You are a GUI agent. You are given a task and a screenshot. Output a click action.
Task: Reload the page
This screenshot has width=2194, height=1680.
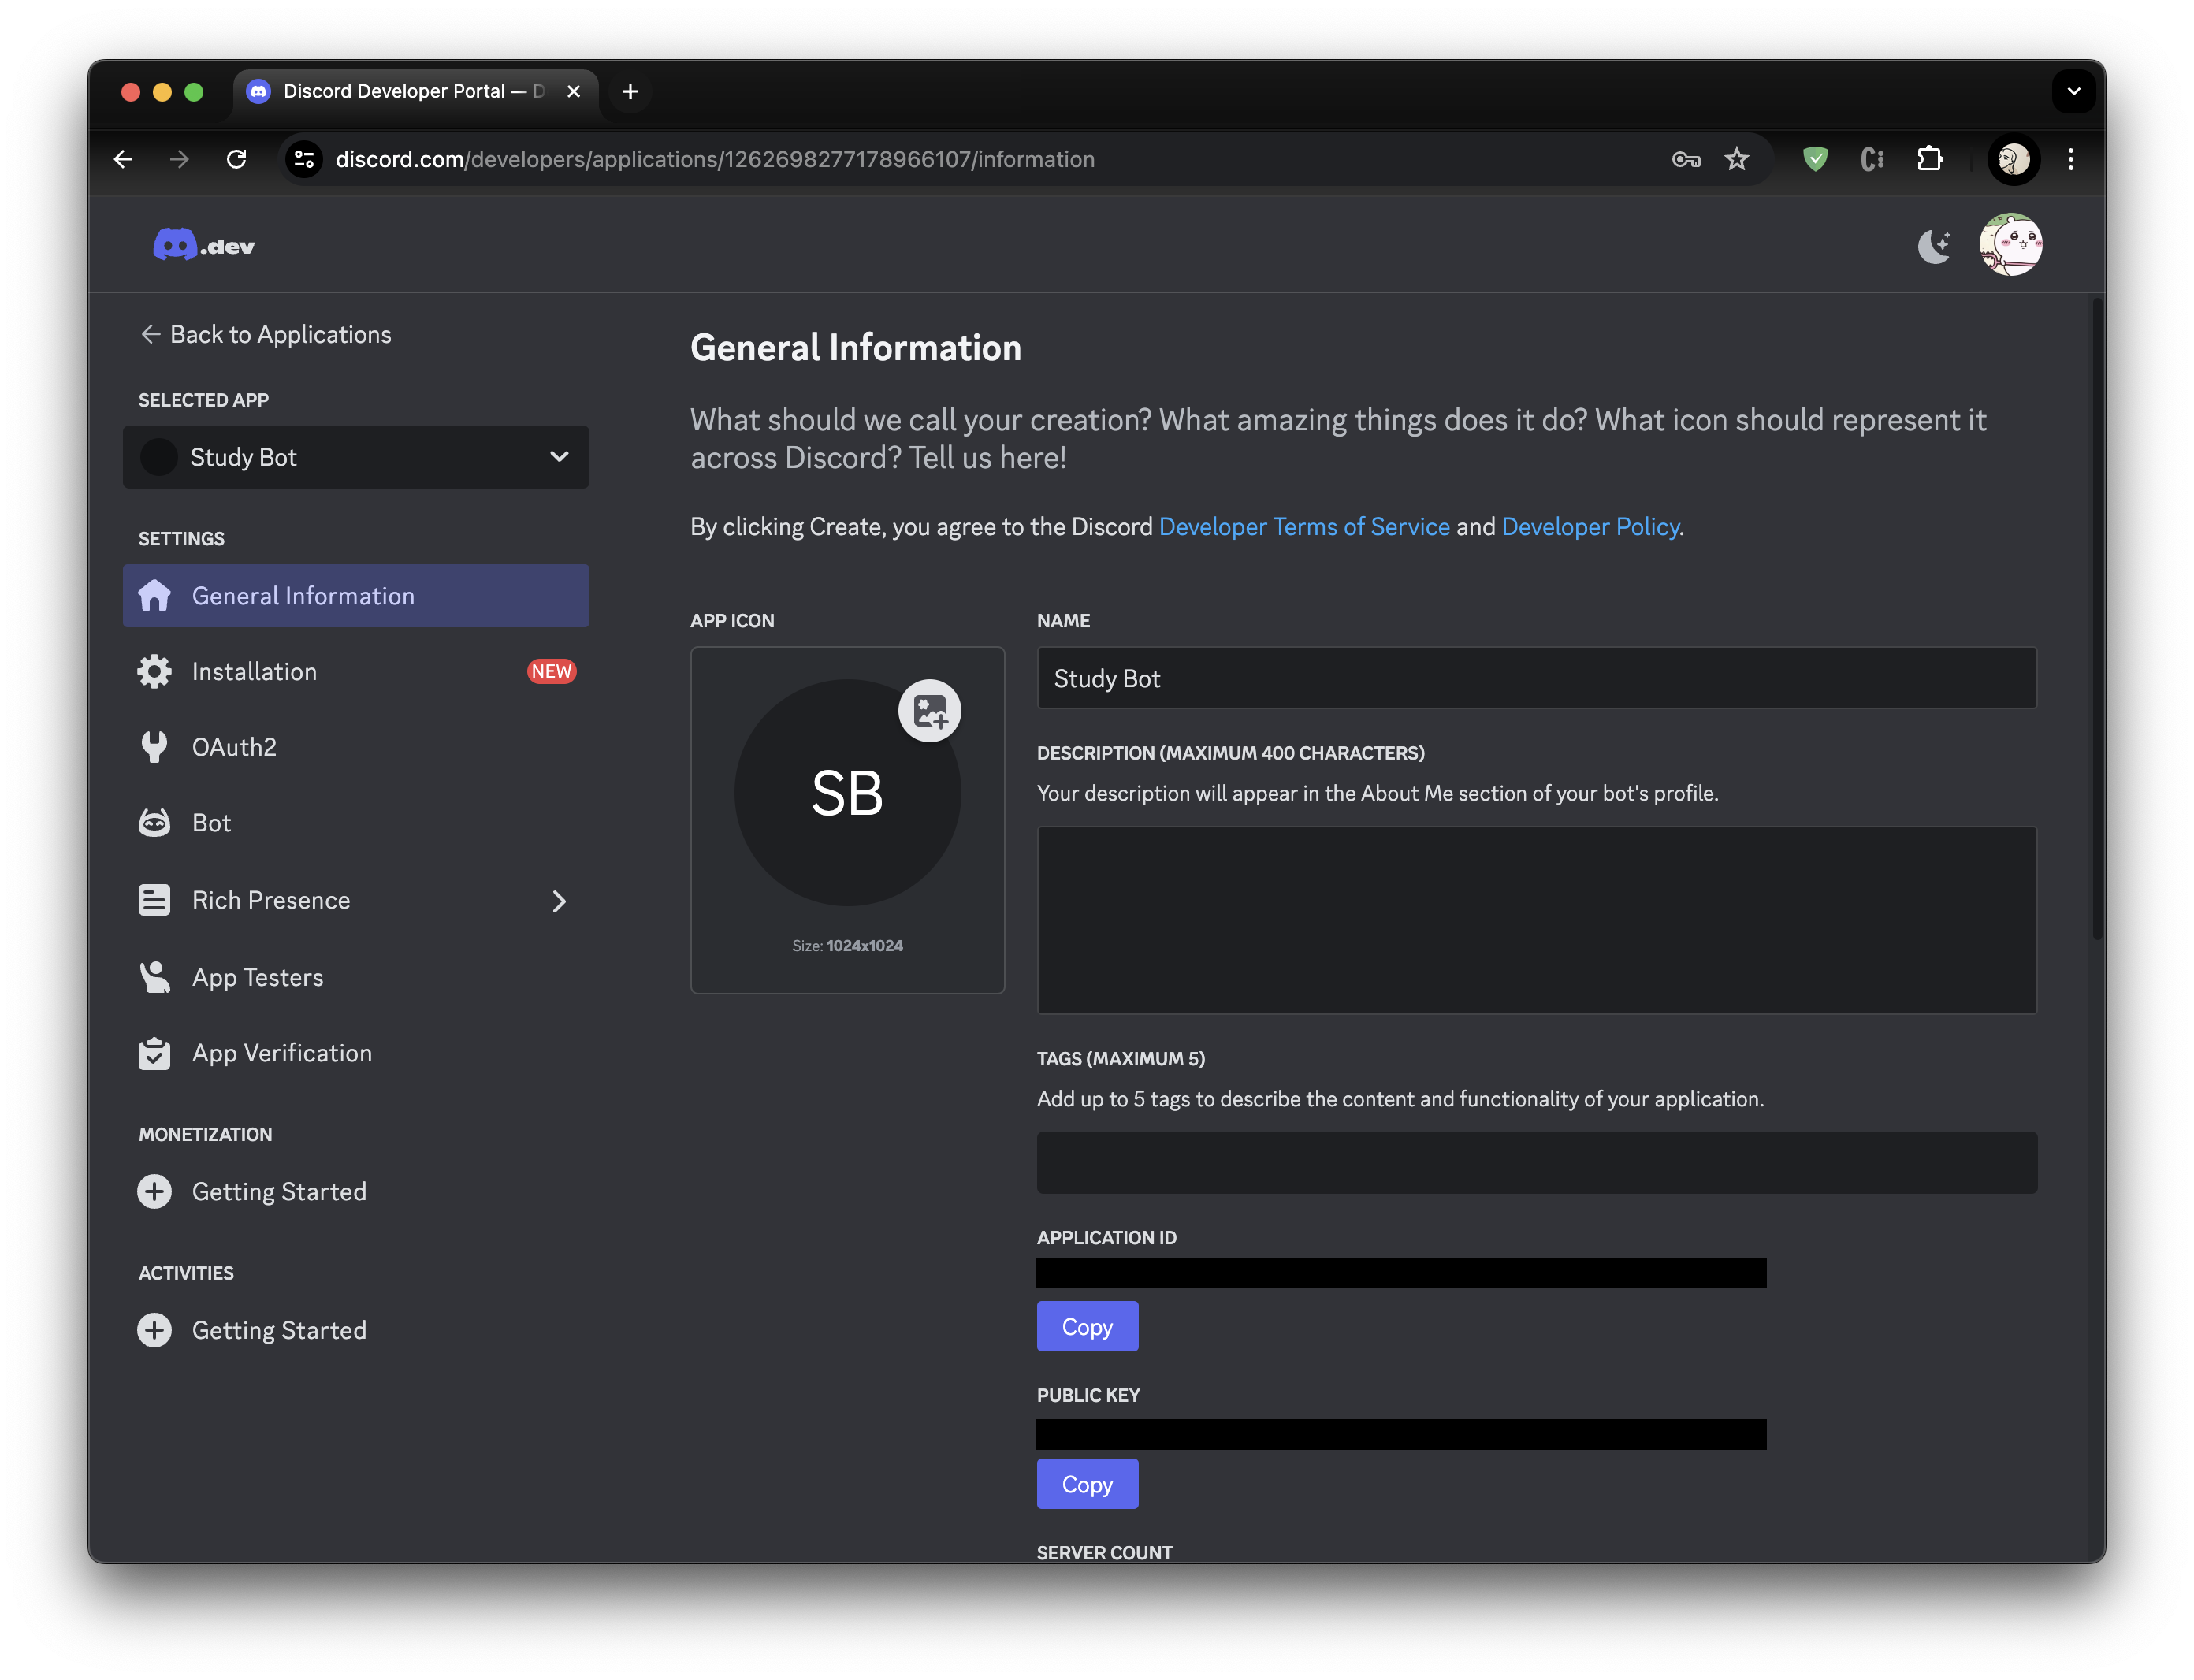click(236, 159)
